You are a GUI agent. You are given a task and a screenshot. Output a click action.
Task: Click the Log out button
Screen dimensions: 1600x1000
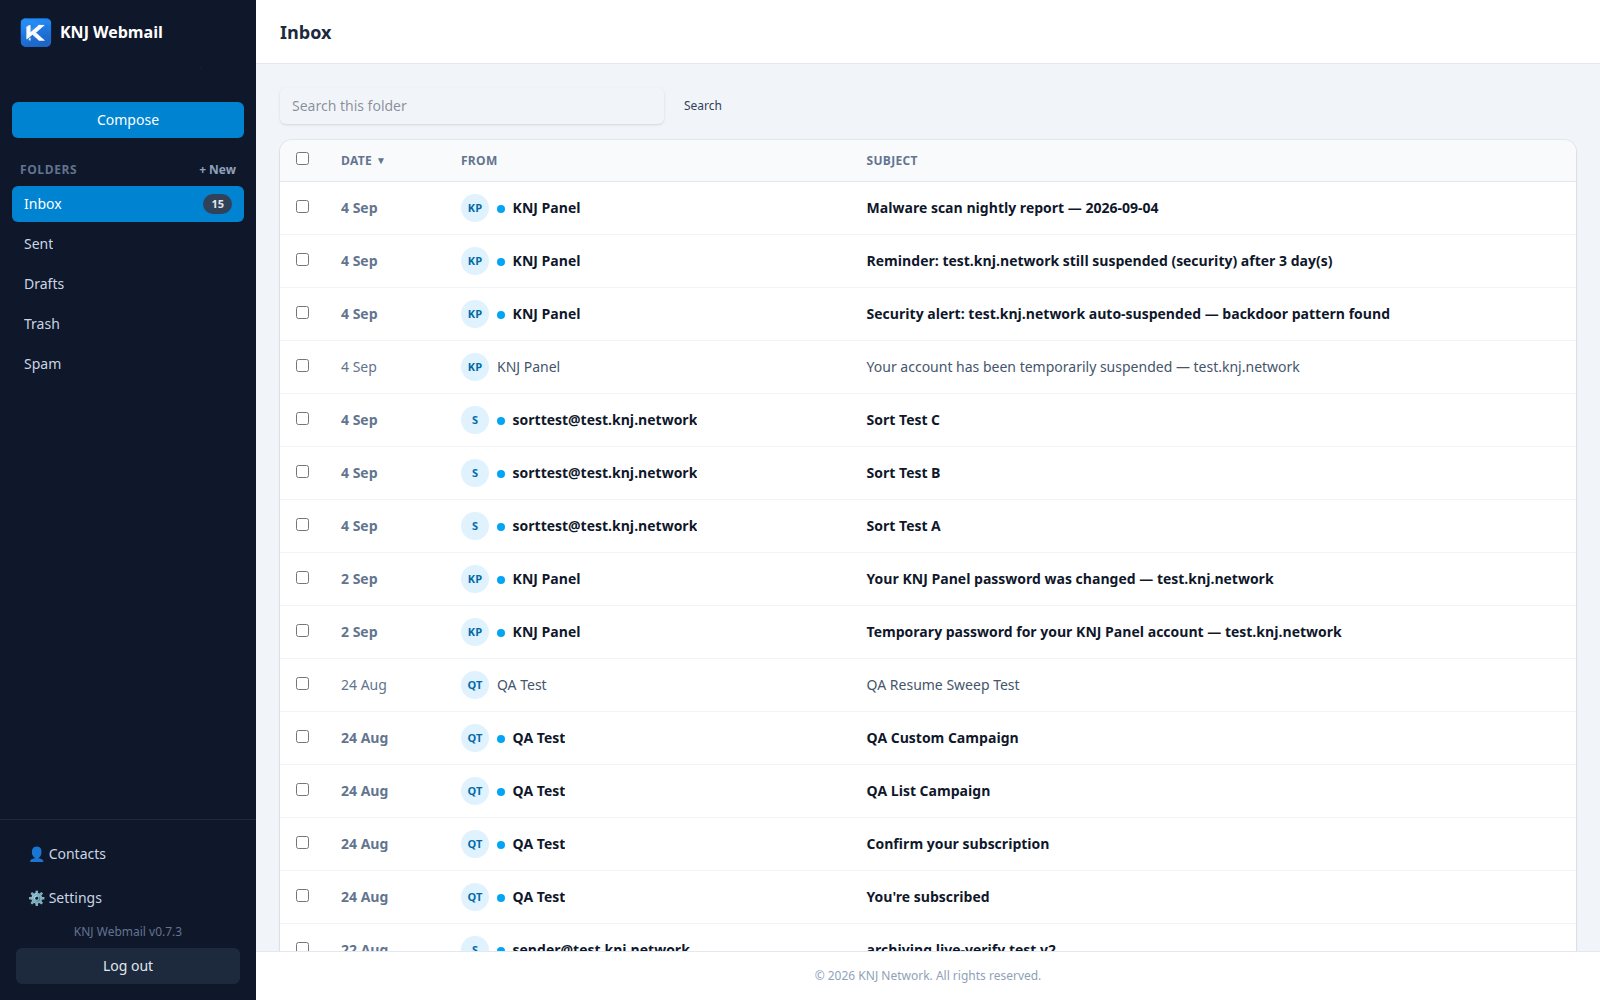point(128,966)
